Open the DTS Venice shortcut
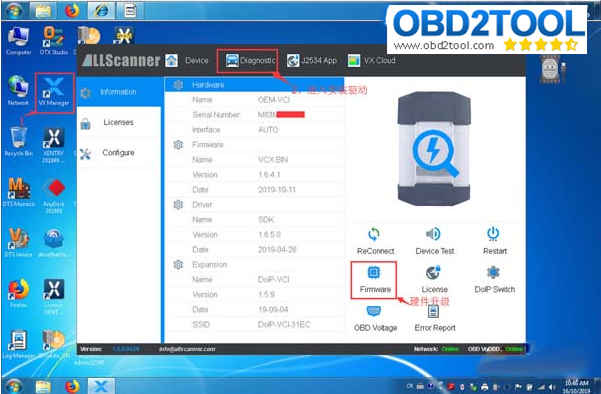 click(18, 243)
